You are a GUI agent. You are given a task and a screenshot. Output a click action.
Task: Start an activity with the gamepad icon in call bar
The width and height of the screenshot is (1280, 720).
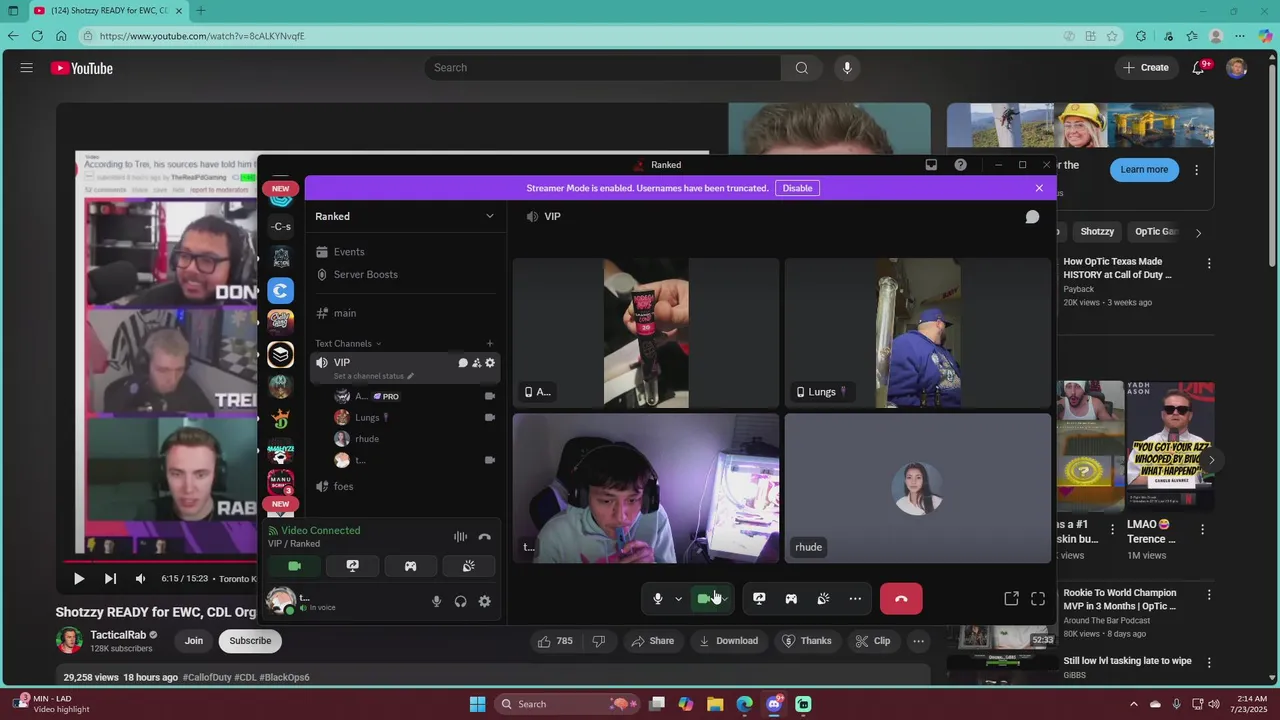791,599
